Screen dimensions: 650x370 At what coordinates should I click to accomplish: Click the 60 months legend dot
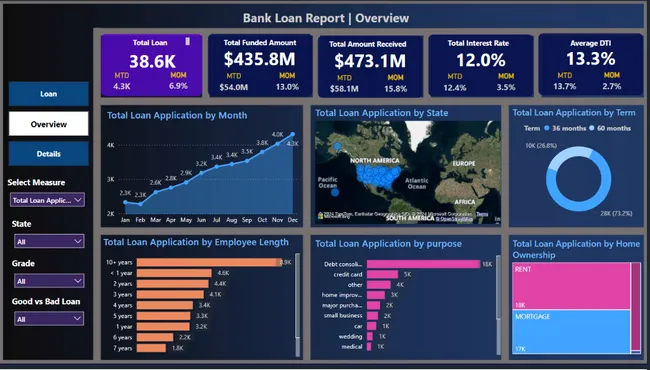pos(592,128)
